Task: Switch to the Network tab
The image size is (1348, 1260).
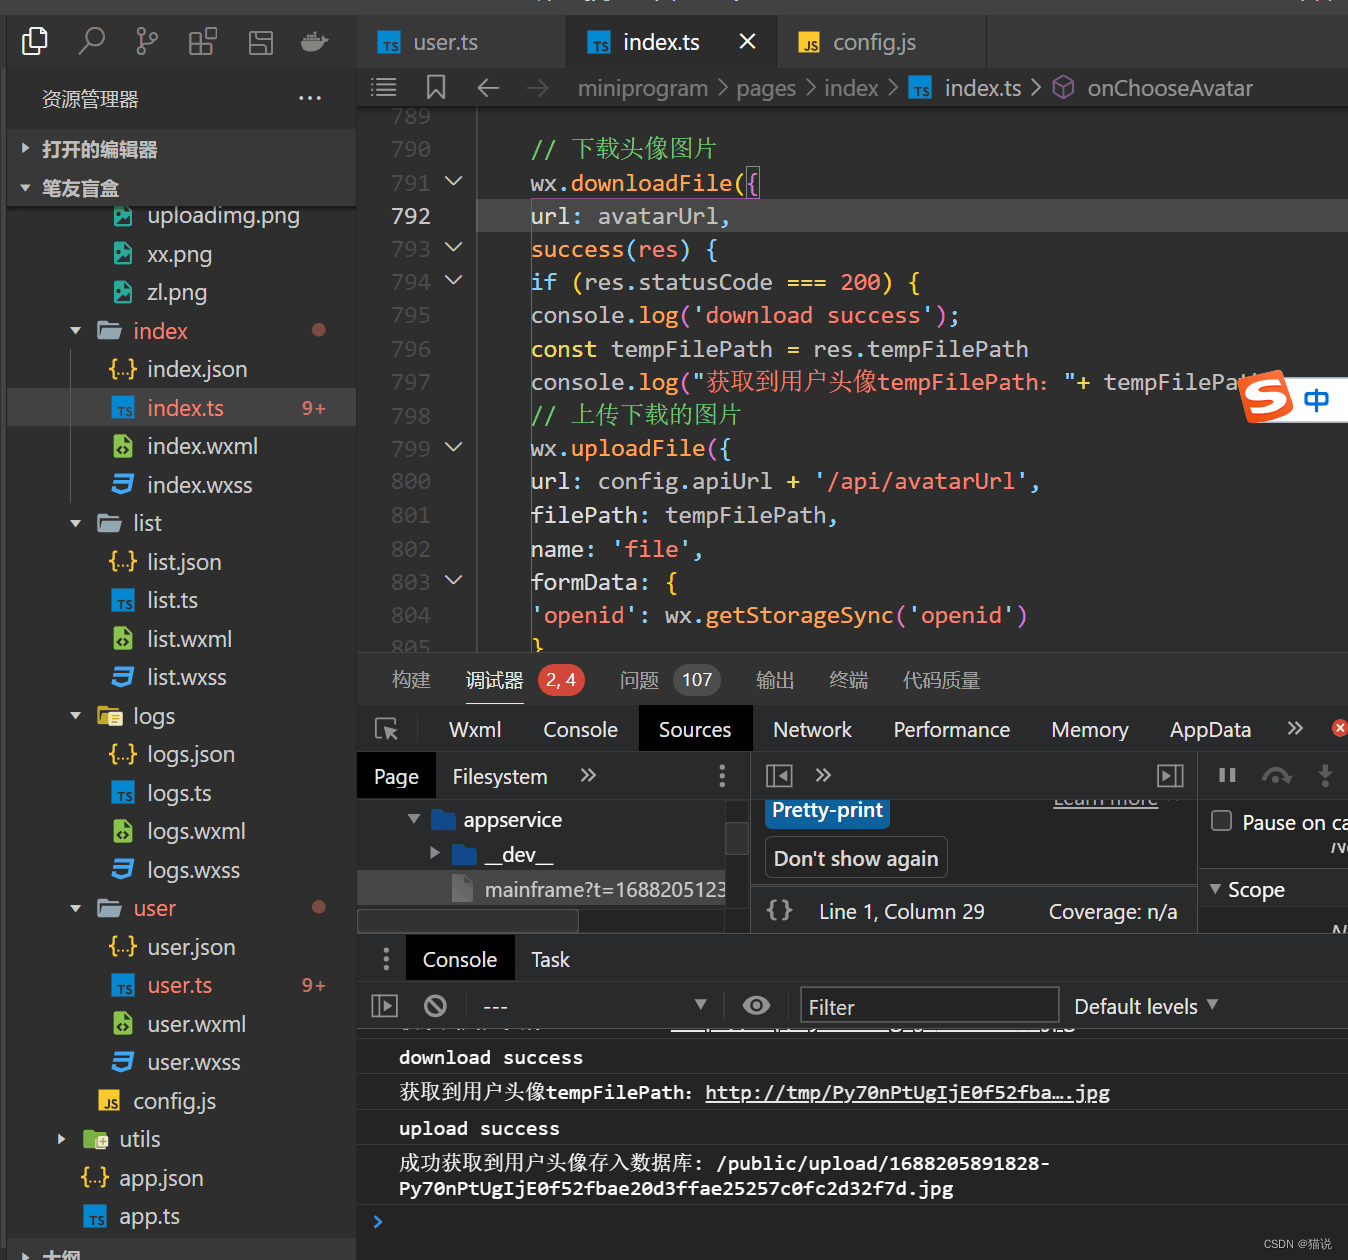Action: coord(811,730)
